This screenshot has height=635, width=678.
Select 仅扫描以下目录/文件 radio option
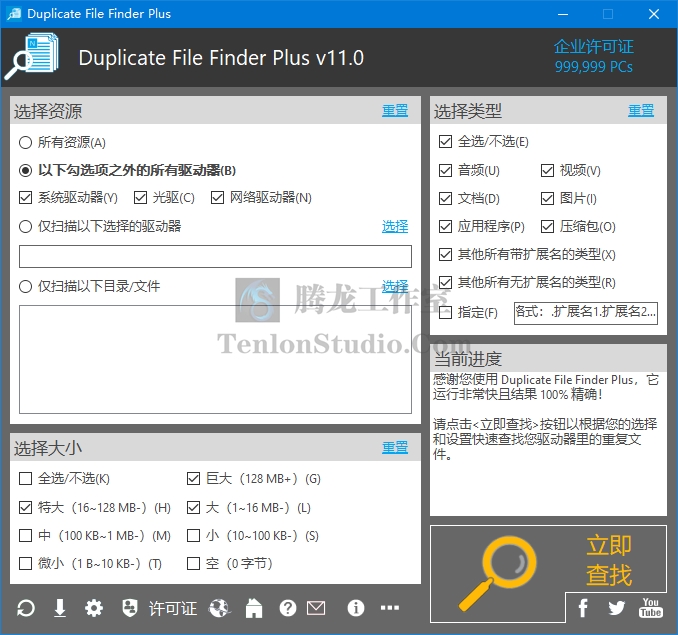pyautogui.click(x=90, y=286)
